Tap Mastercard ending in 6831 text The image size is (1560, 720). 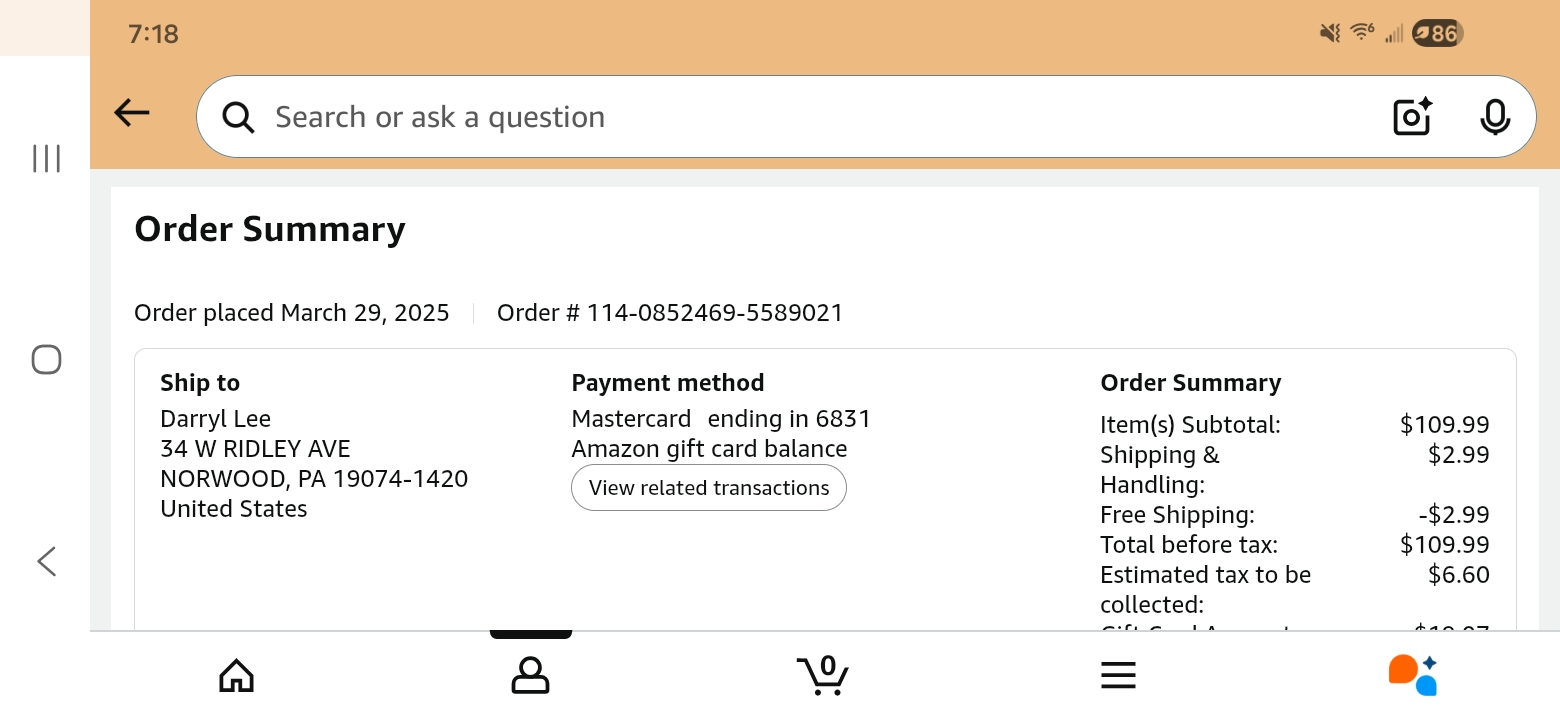coord(720,419)
